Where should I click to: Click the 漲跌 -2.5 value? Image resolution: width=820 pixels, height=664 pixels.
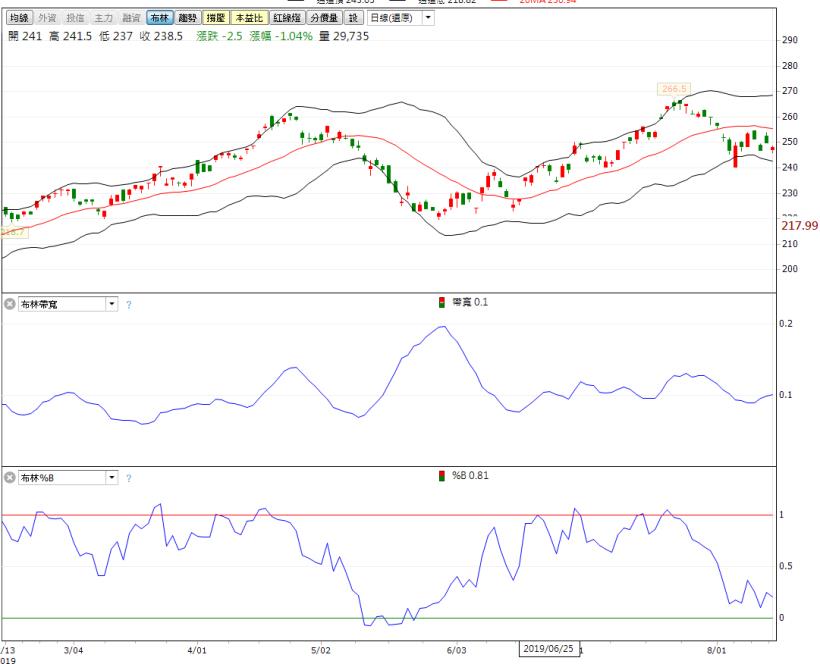click(x=220, y=36)
